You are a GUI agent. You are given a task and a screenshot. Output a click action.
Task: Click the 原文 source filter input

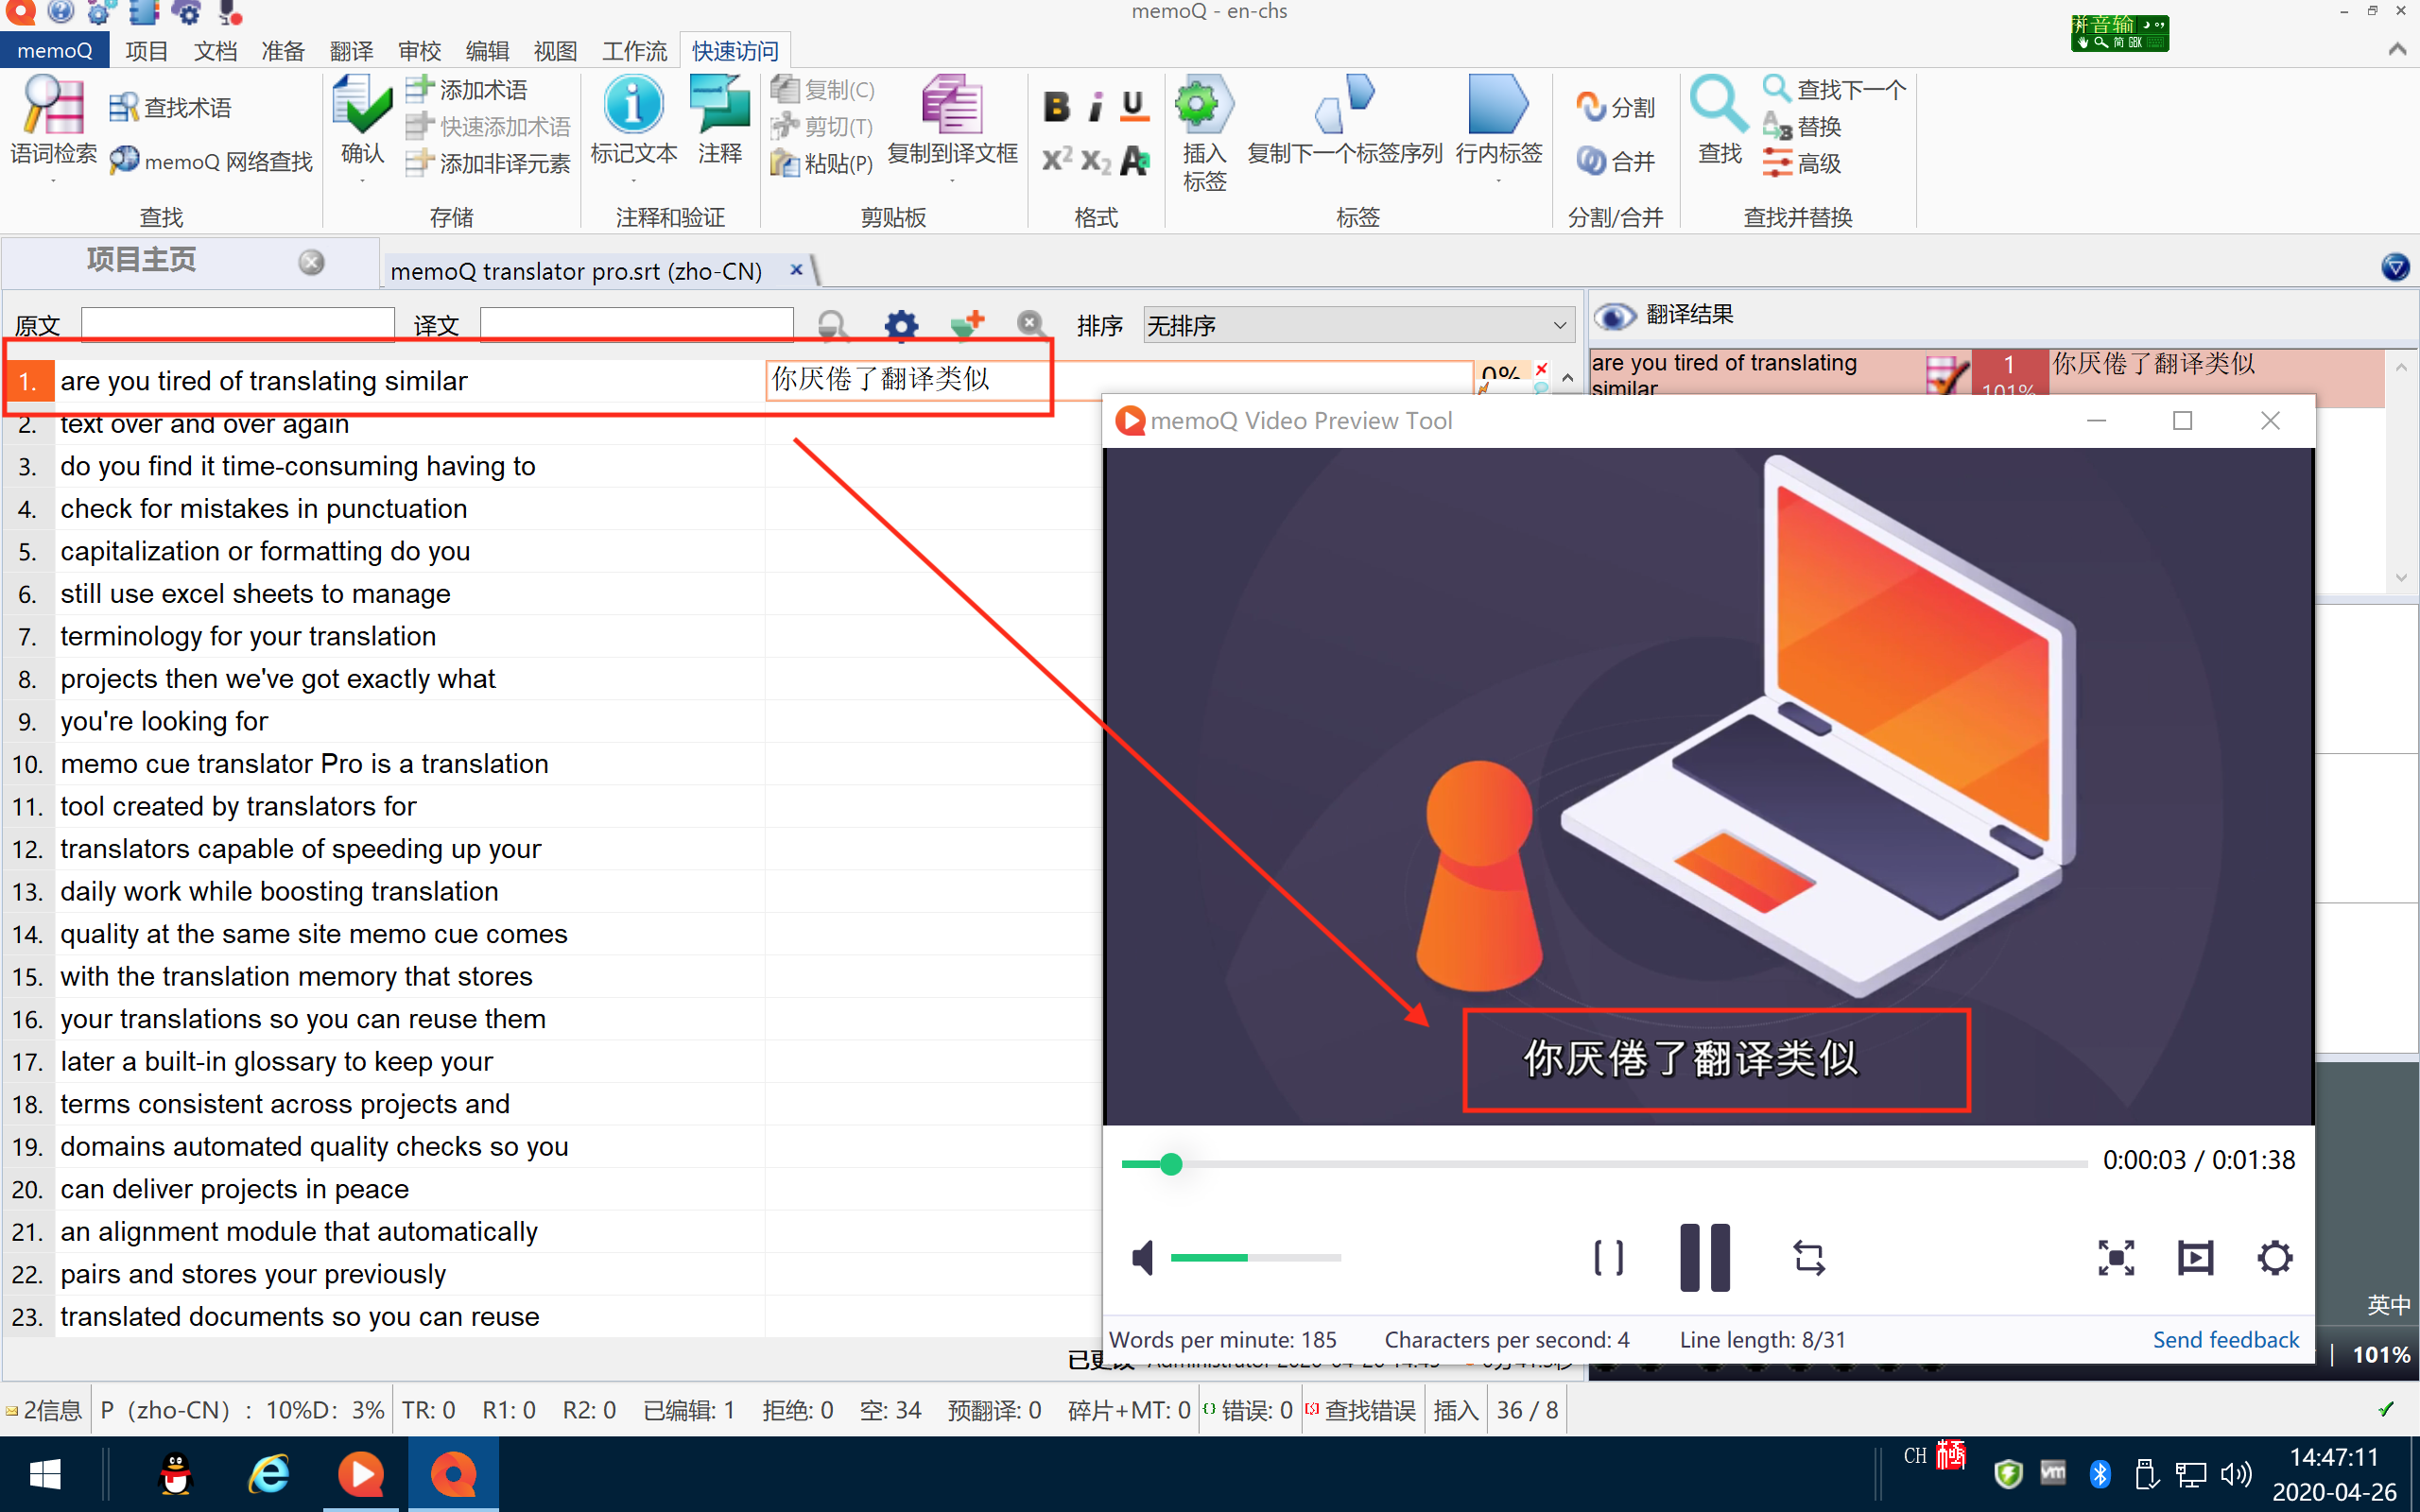pos(237,324)
